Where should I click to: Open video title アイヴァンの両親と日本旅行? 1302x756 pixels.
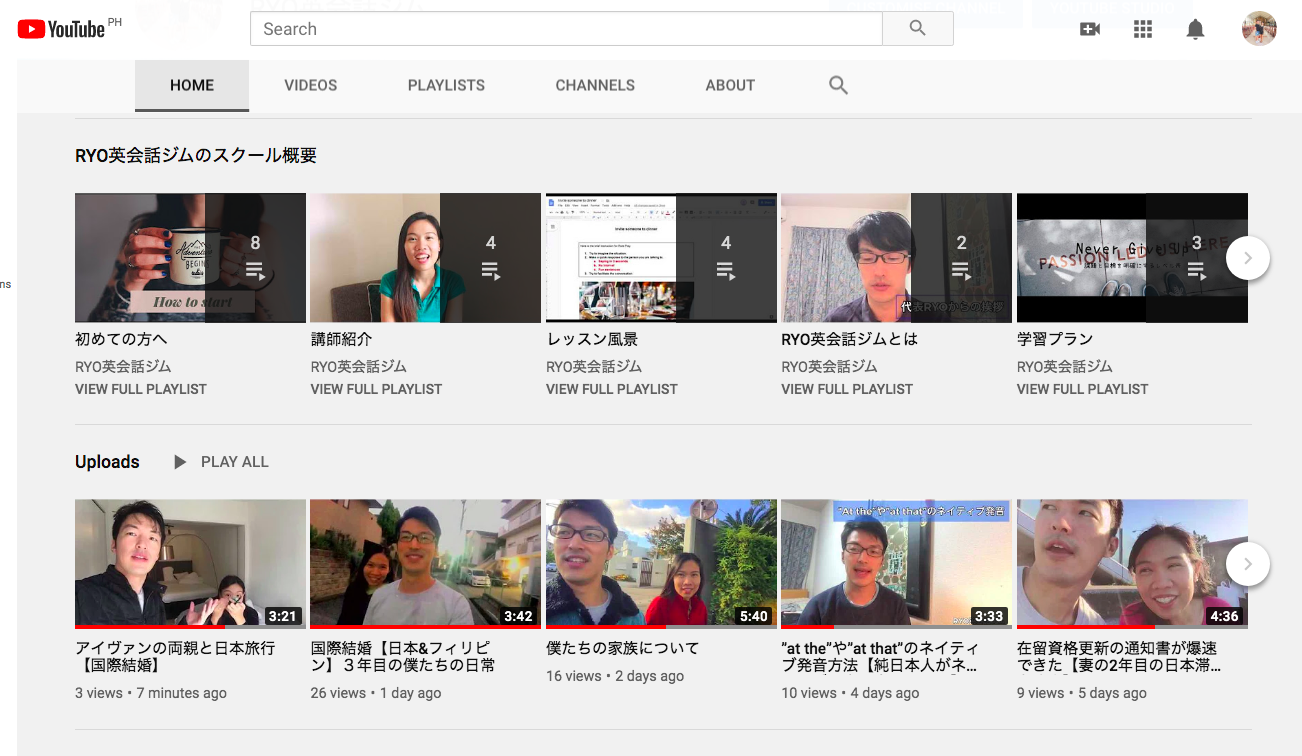coord(175,657)
